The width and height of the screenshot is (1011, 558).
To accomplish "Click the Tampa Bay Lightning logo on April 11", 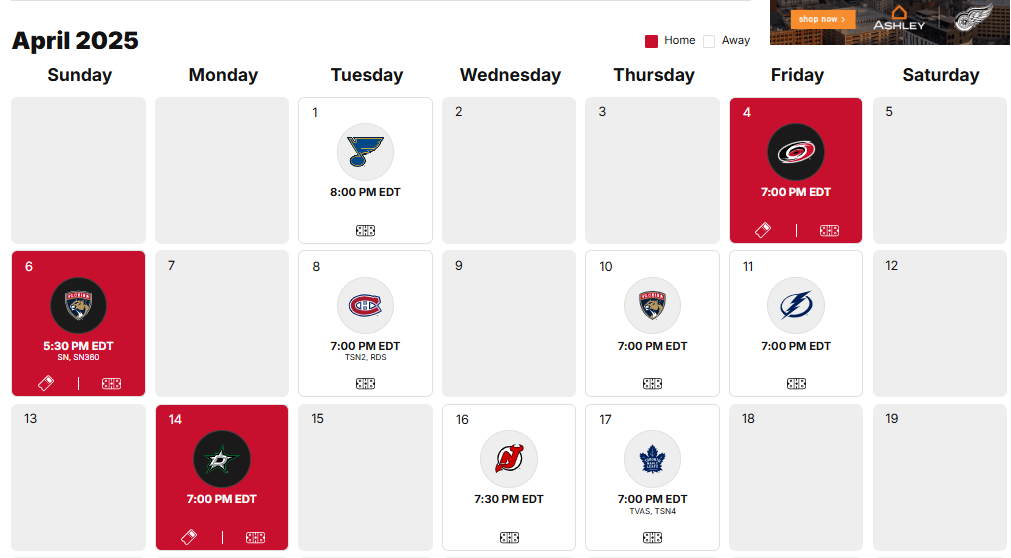I will [x=796, y=306].
